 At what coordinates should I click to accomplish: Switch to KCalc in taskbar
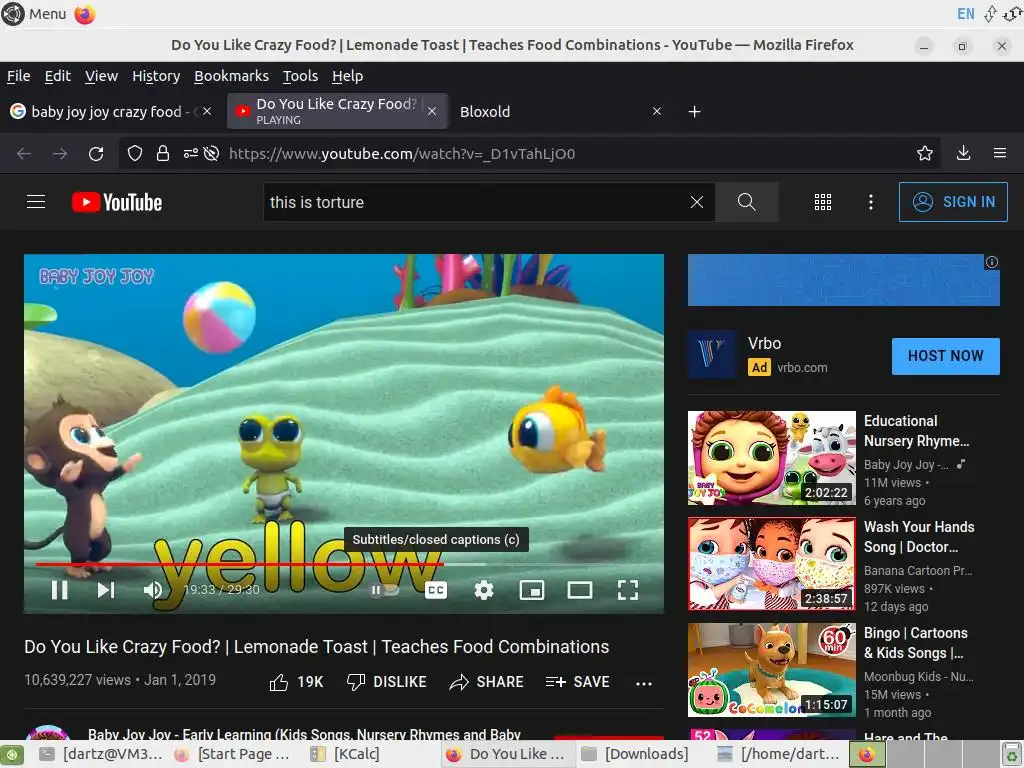point(344,754)
